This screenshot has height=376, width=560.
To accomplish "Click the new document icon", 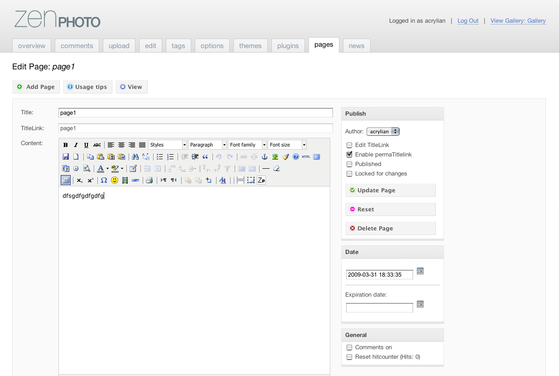I will [76, 157].
